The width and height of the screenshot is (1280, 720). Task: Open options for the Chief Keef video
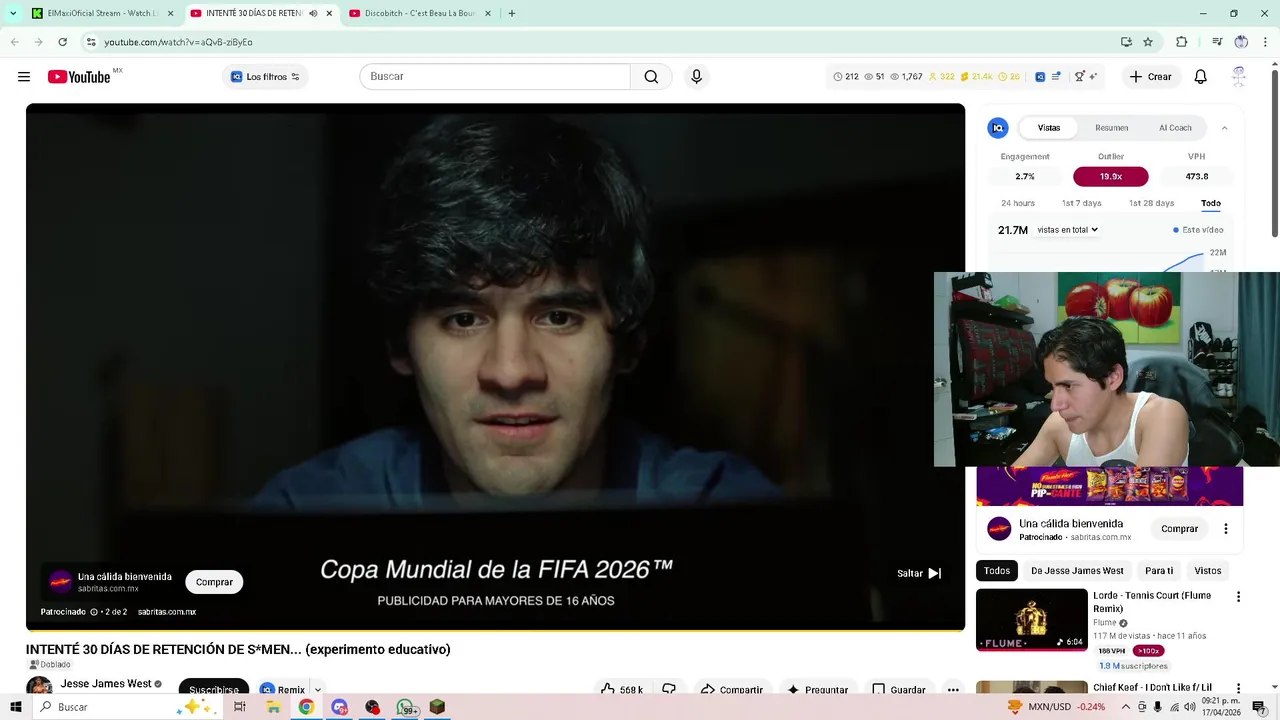coord(1238,689)
